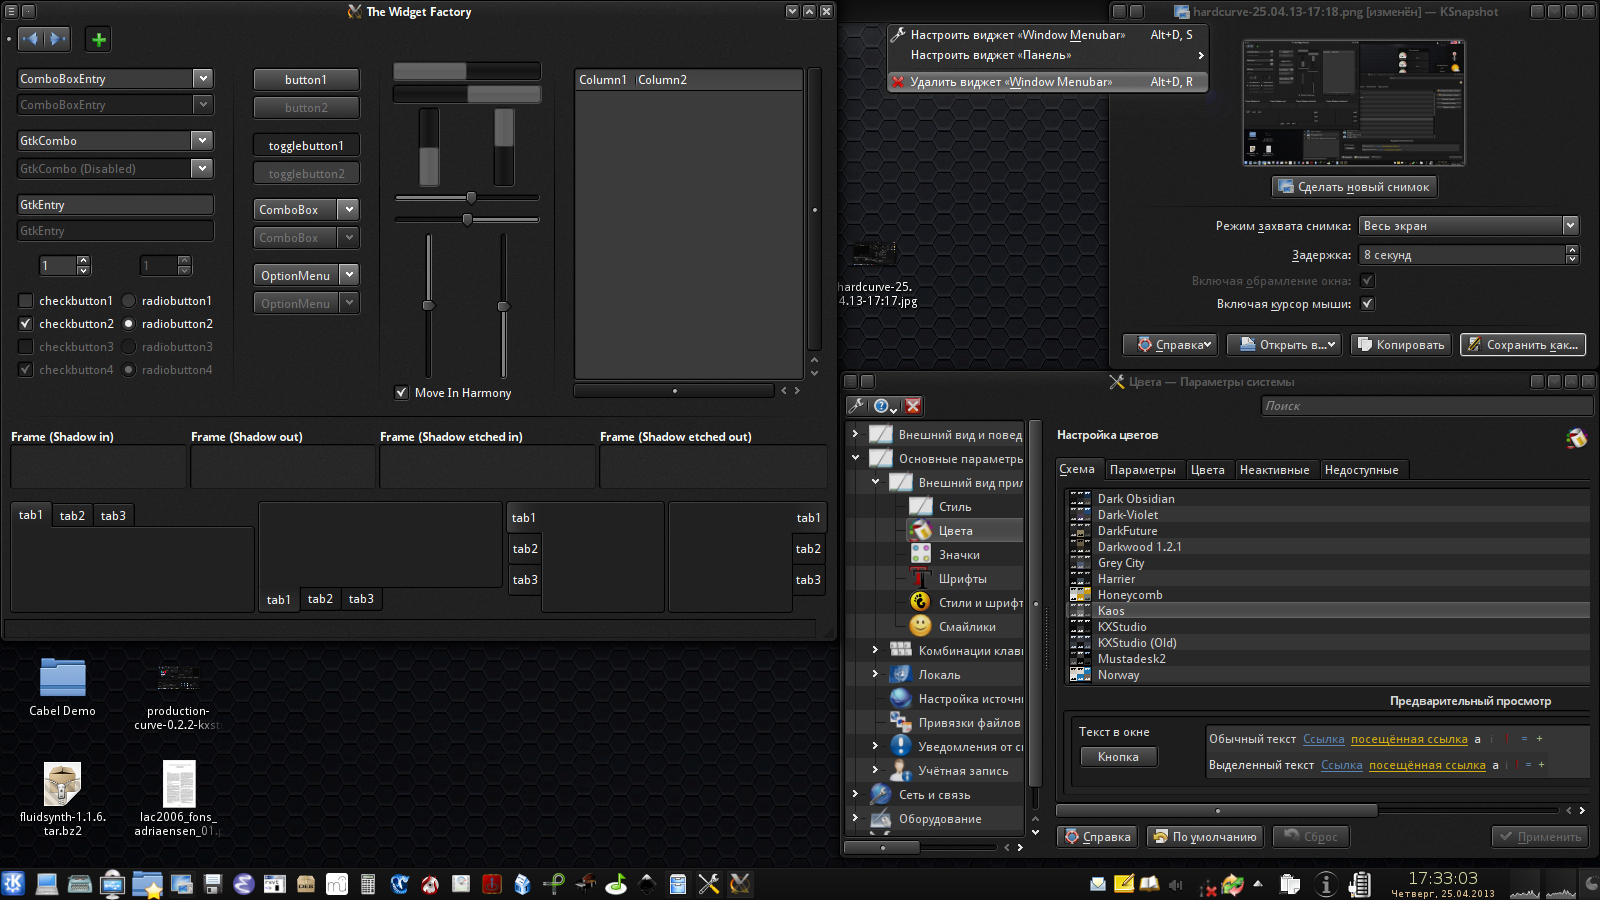The image size is (1600, 900).
Task: Click the Кнопка preview button
Action: click(1118, 757)
